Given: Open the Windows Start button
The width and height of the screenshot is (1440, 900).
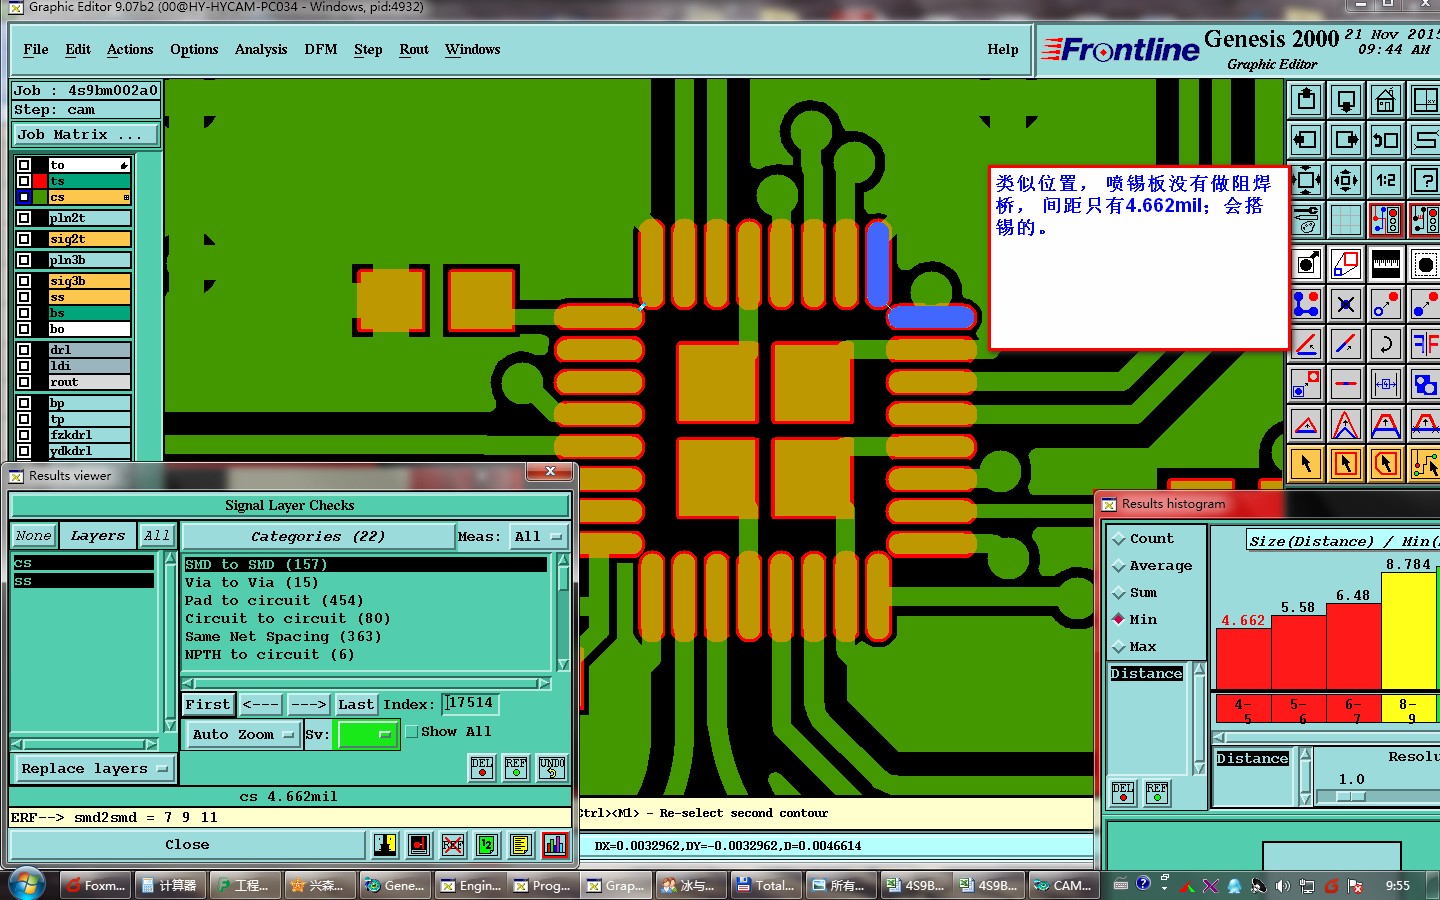Looking at the screenshot, I should click(x=26, y=885).
